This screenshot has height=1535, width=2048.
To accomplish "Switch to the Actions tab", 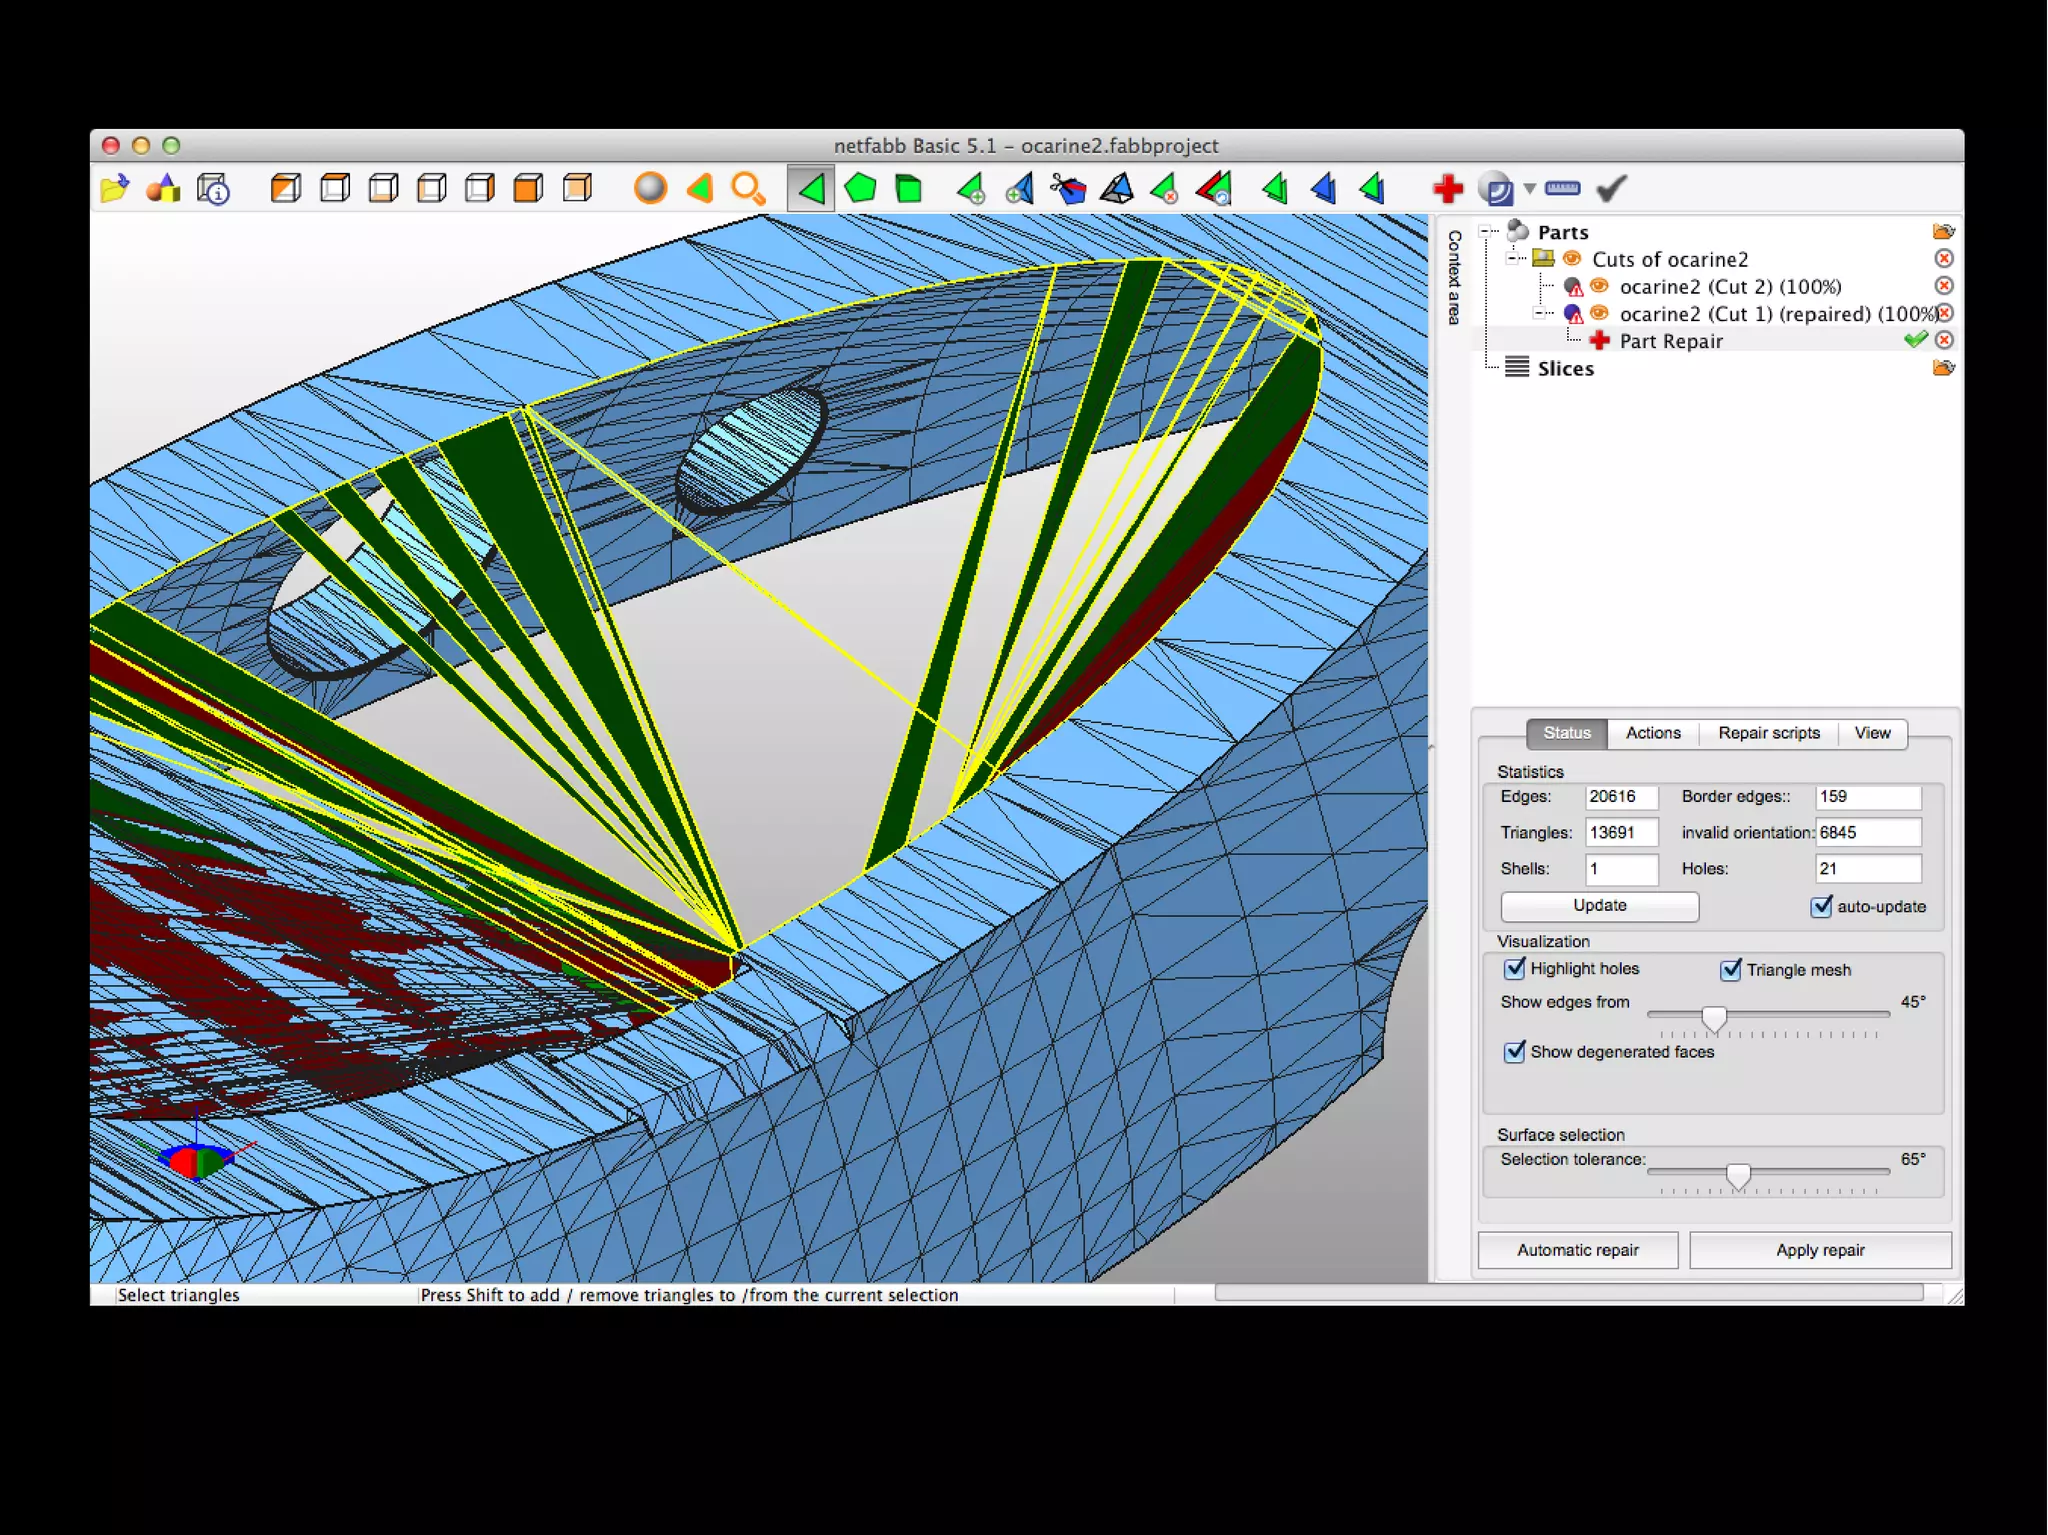I will pyautogui.click(x=1652, y=733).
